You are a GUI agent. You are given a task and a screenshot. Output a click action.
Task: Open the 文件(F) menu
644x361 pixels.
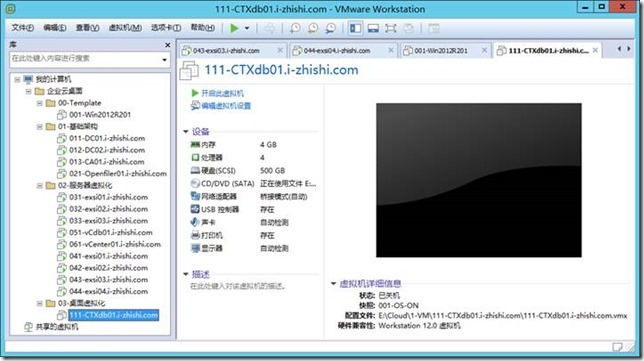pyautogui.click(x=22, y=28)
